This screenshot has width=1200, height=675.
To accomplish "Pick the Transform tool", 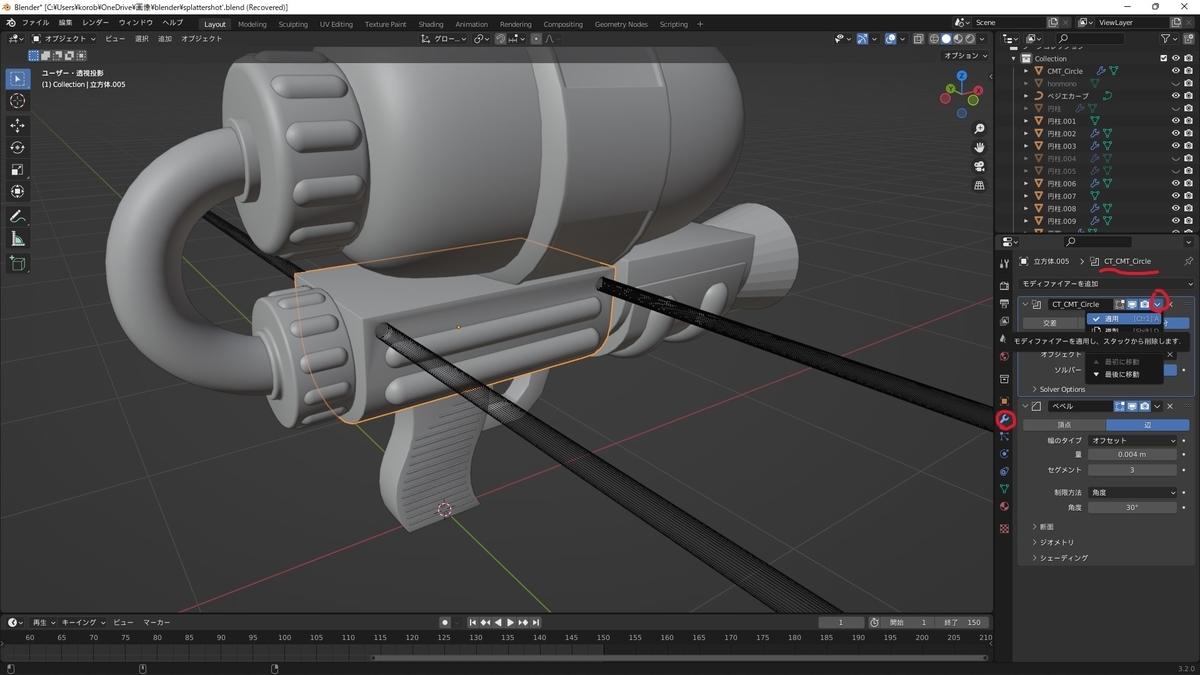I will coord(18,191).
